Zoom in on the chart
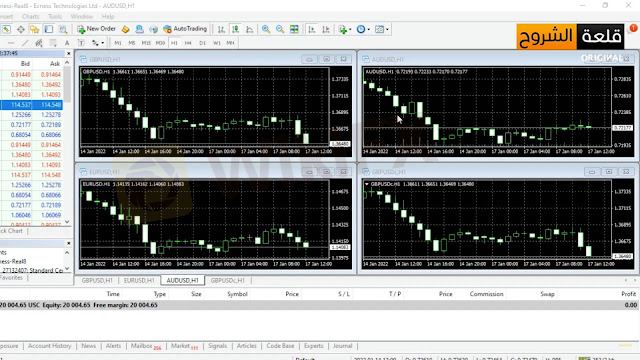The image size is (640, 360). [266, 29]
